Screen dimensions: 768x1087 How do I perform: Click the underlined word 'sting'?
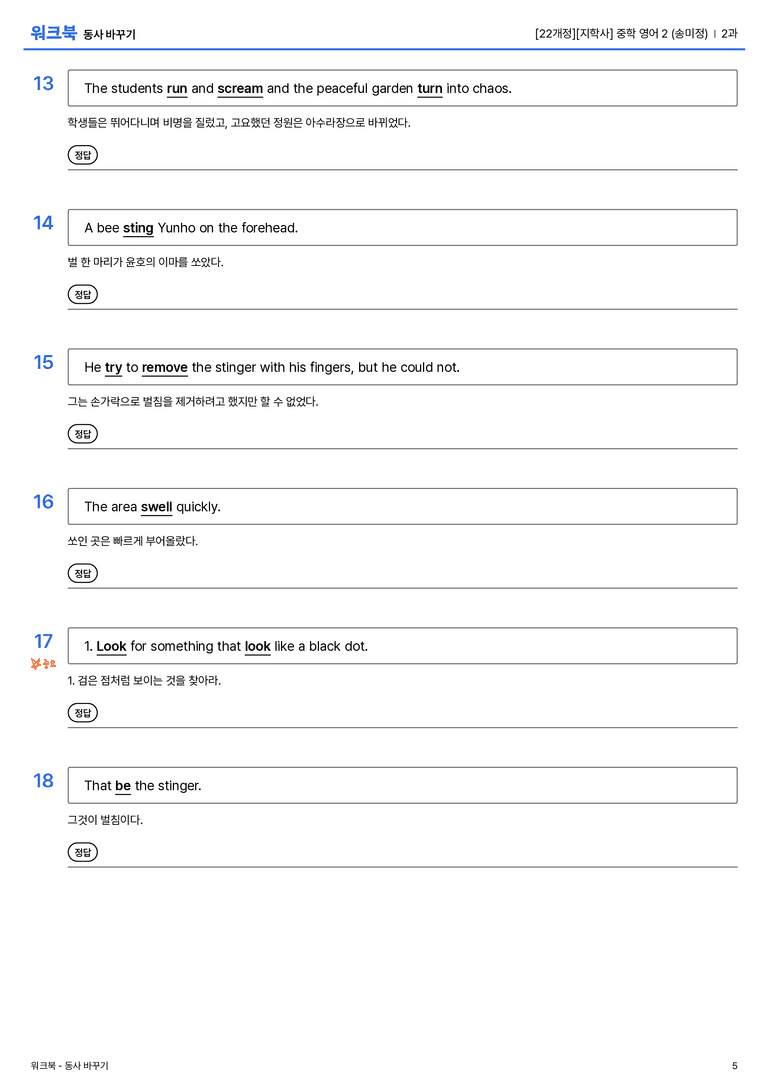coord(138,228)
